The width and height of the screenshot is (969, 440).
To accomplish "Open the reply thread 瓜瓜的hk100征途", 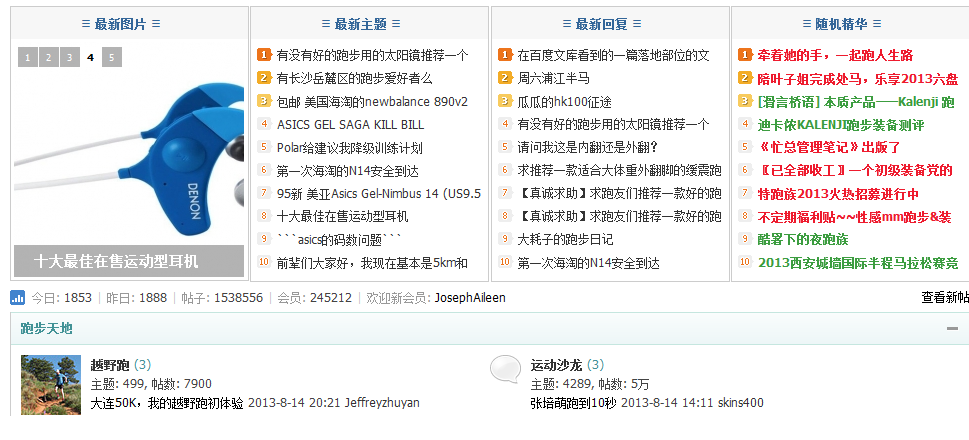I will click(x=564, y=101).
